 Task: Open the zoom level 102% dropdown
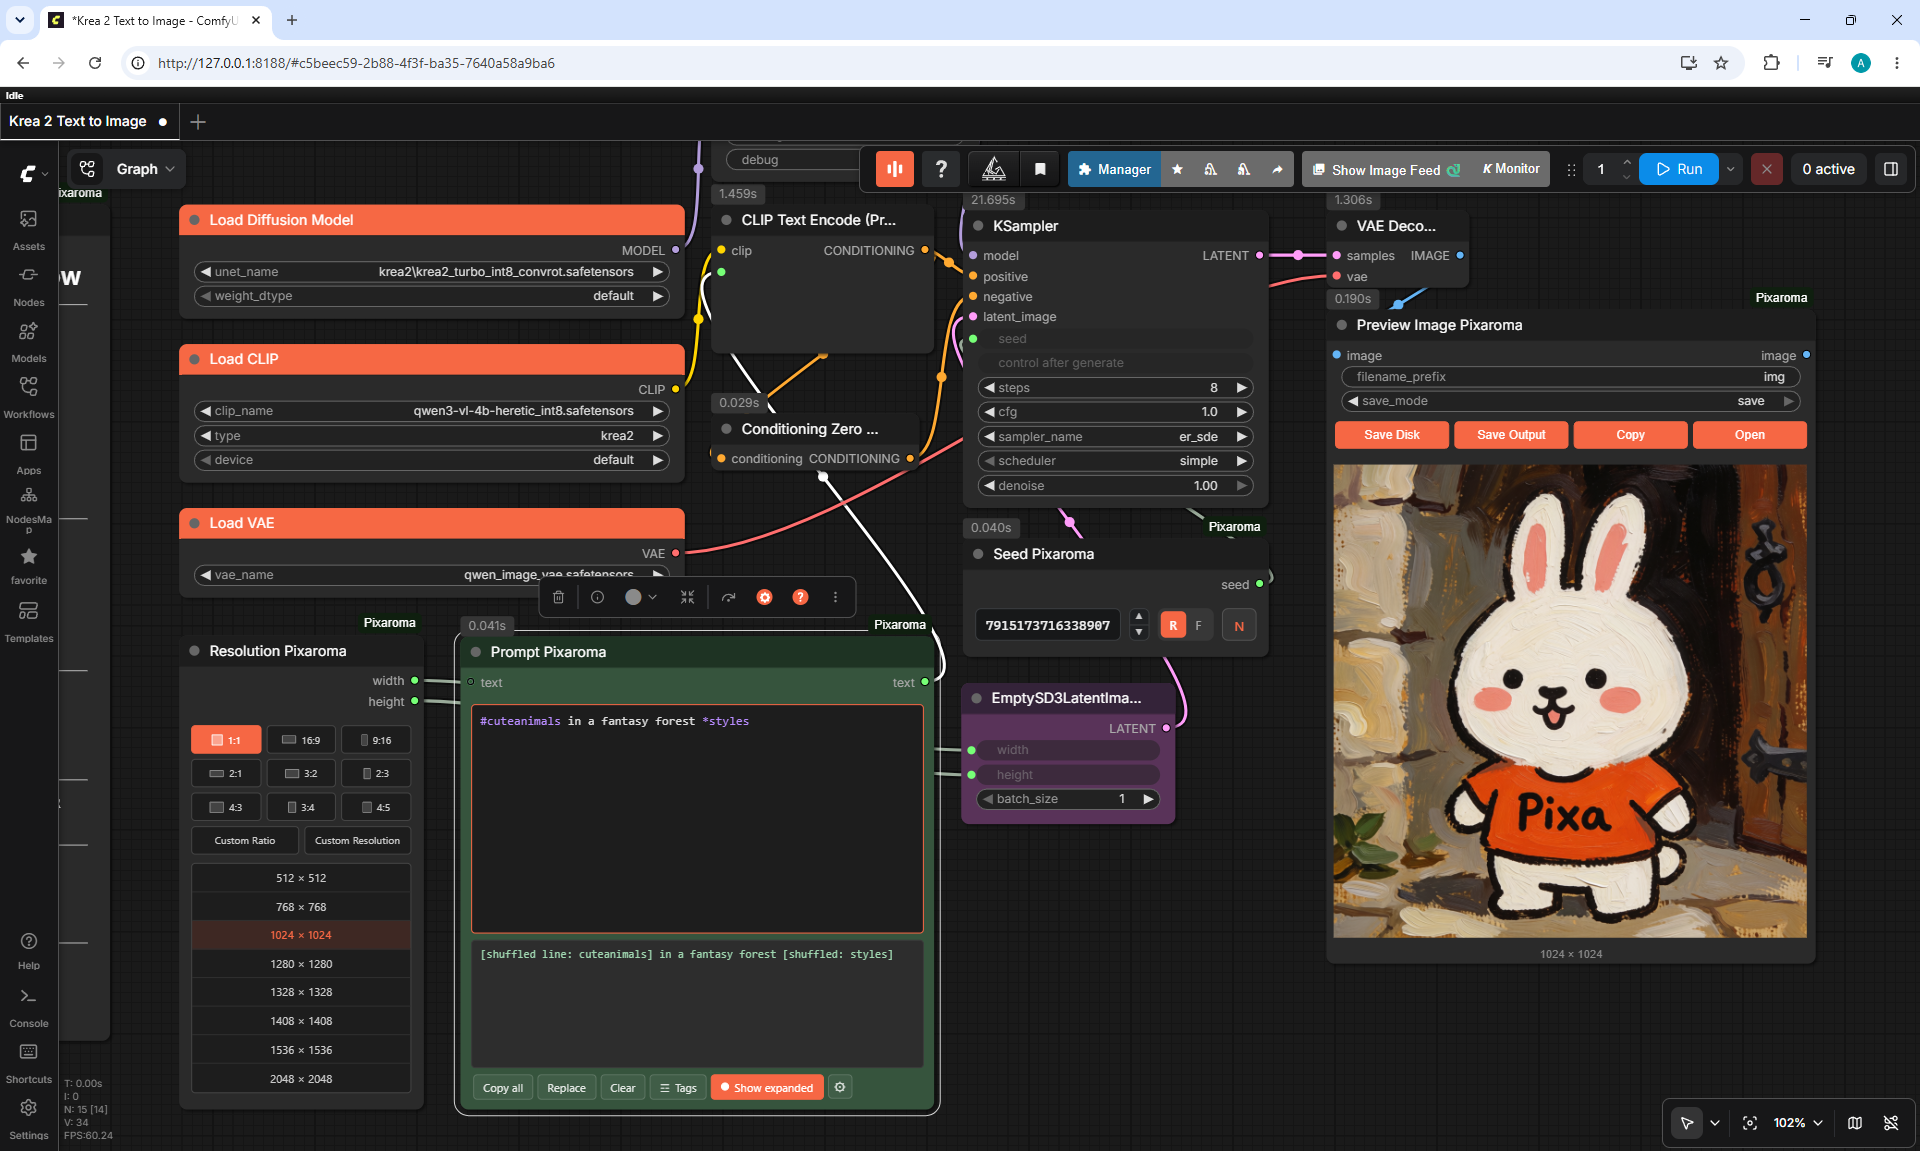1798,1123
